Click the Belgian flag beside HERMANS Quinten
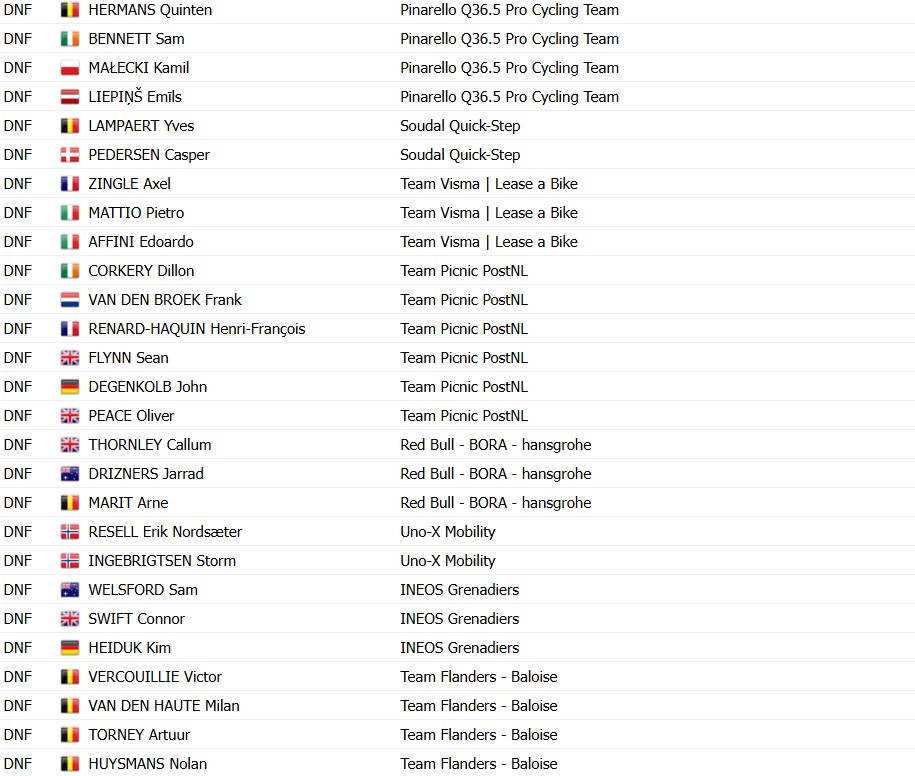 [x=69, y=10]
